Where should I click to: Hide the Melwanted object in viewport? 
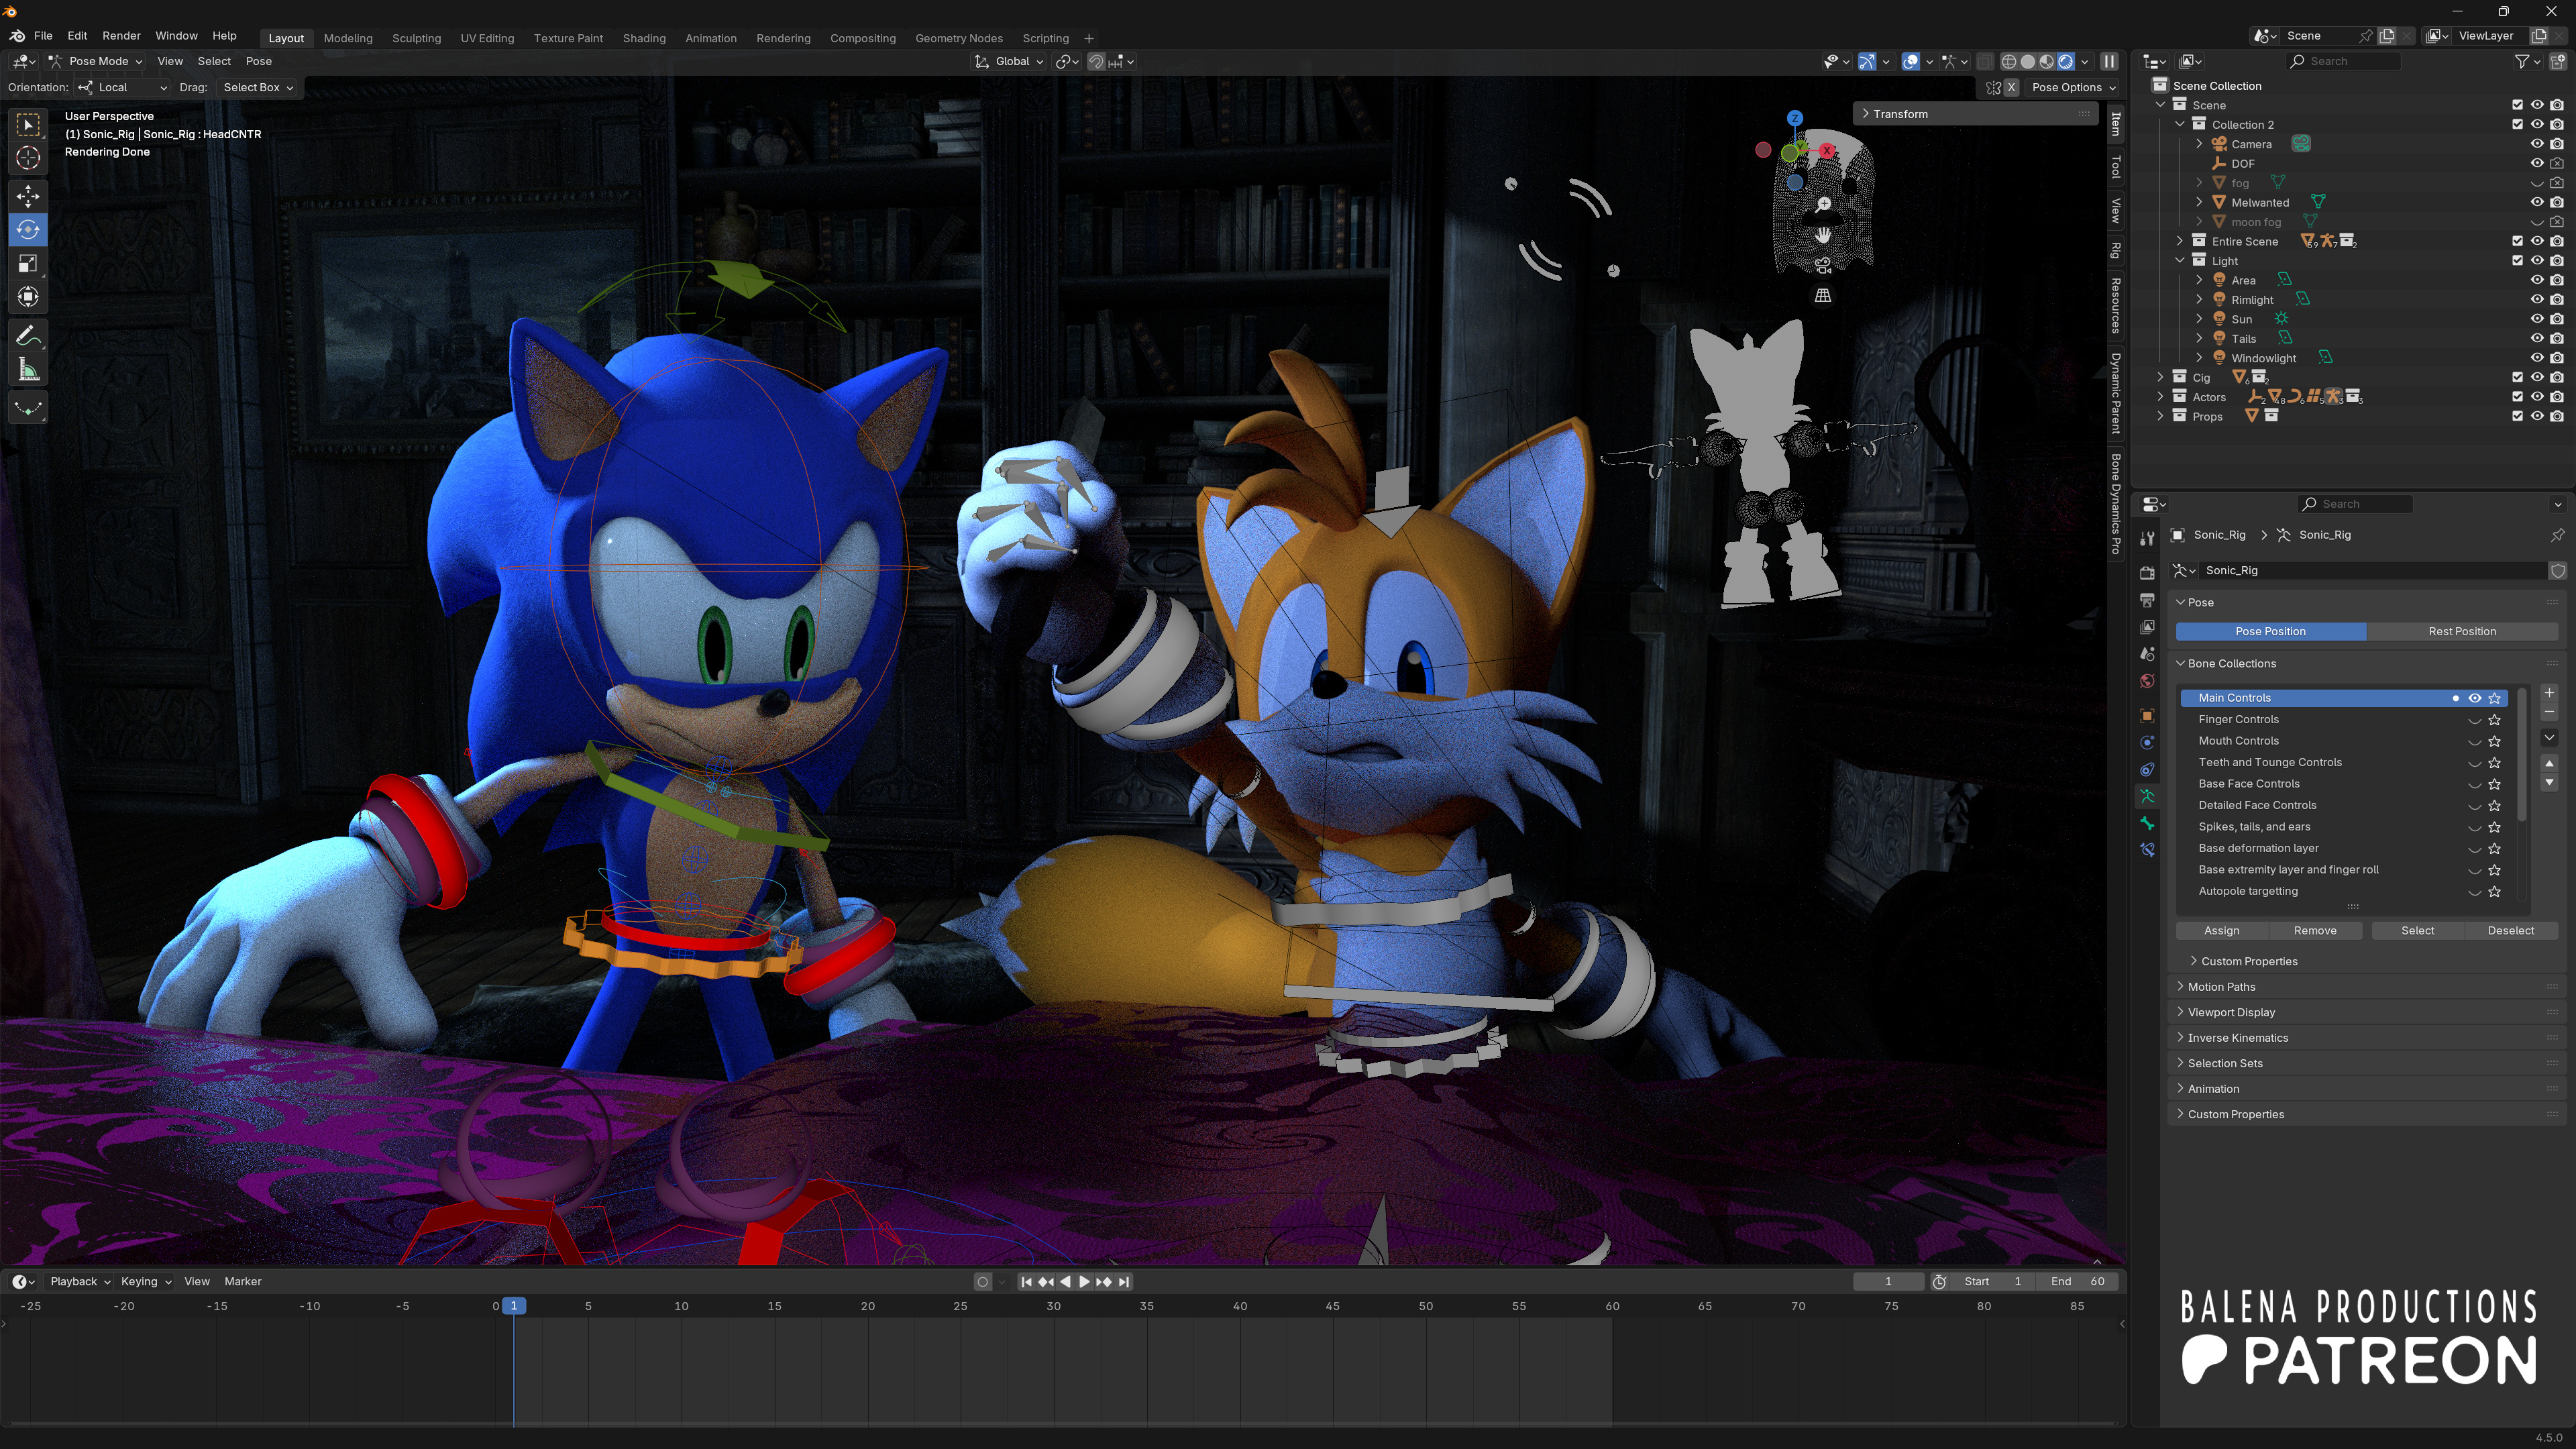[x=2537, y=202]
